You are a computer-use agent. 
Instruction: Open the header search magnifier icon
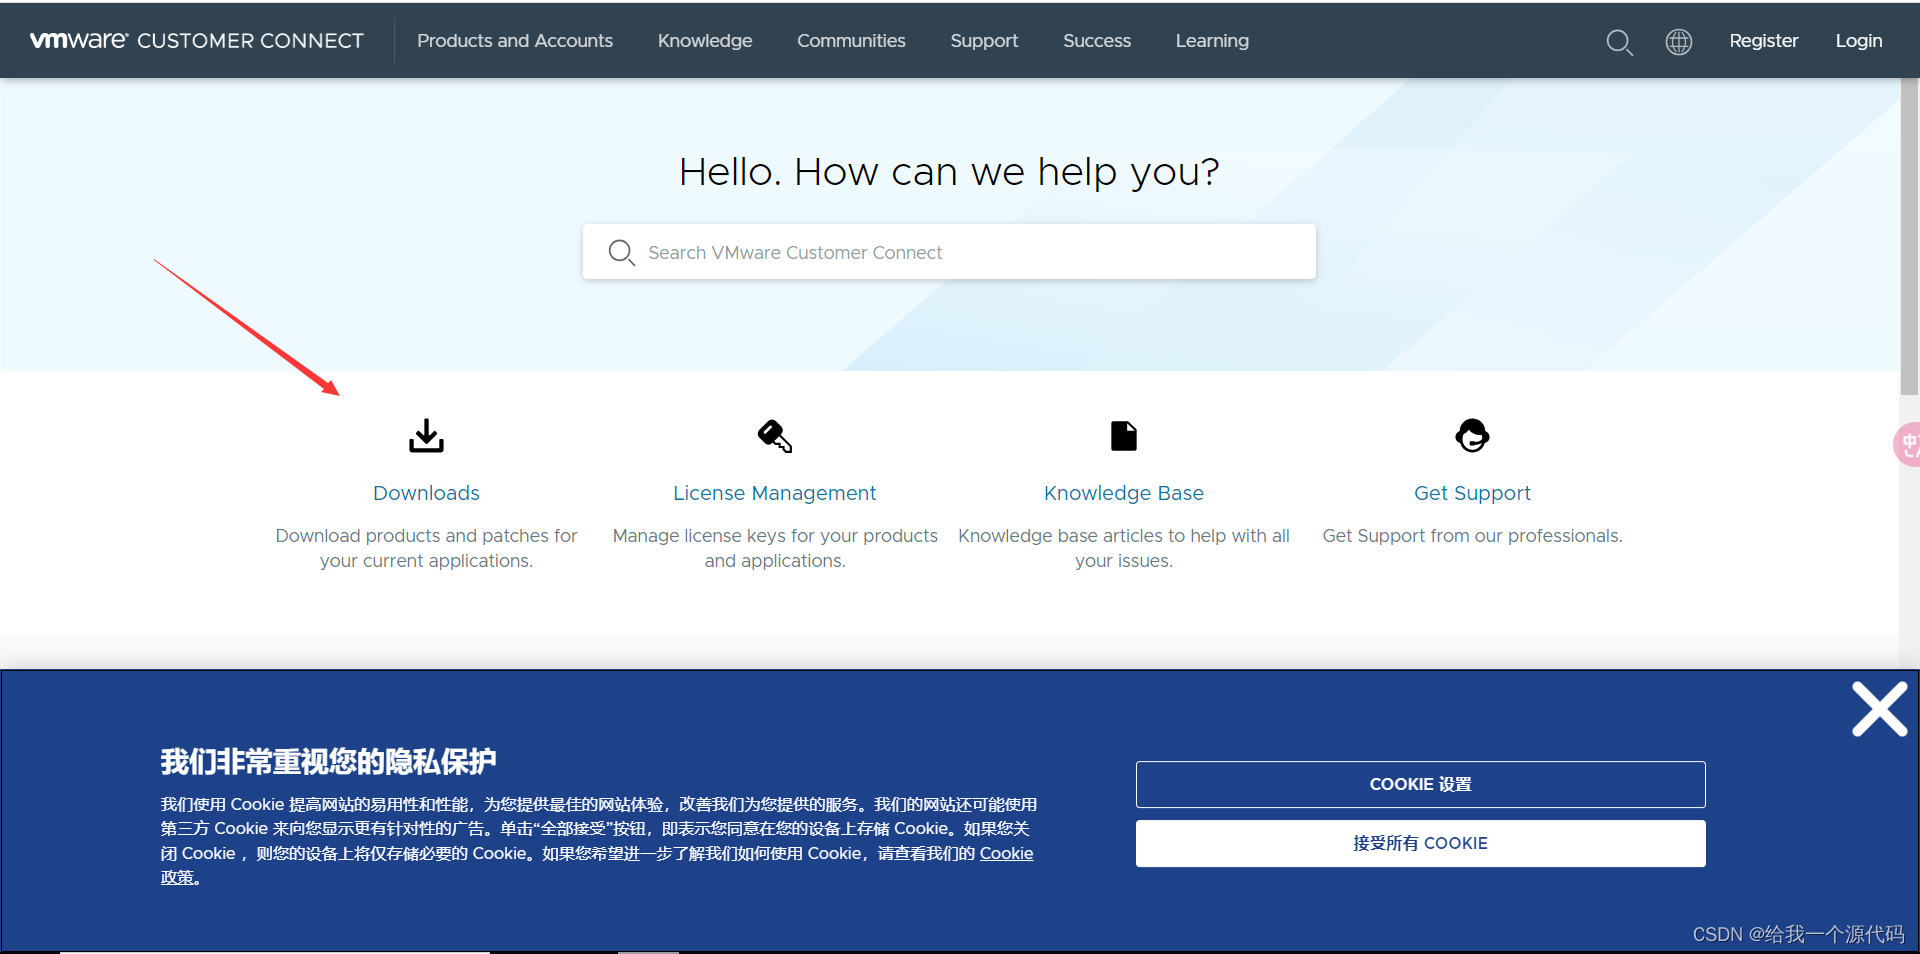1619,42
